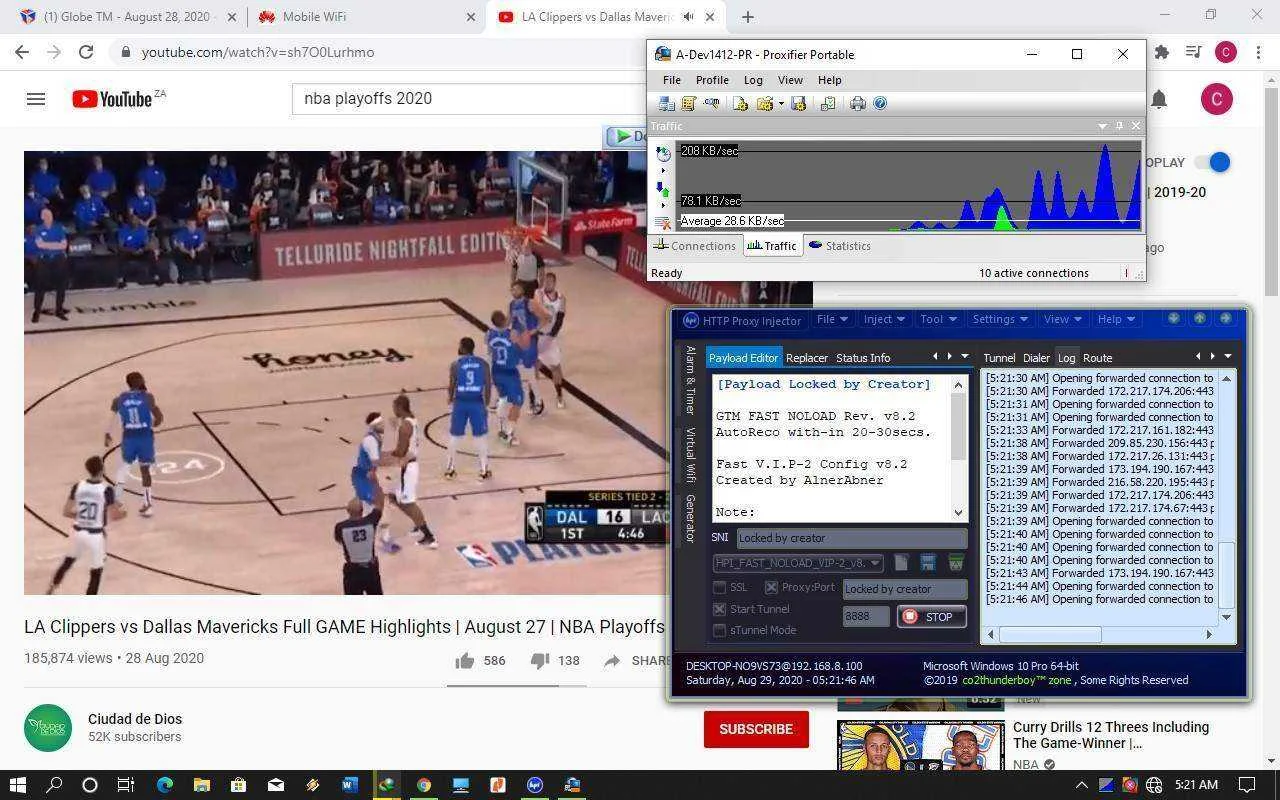Screen dimensions: 1280x800
Task: Open Curry Drills 12 Threes video thumbnail
Action: pos(920,745)
